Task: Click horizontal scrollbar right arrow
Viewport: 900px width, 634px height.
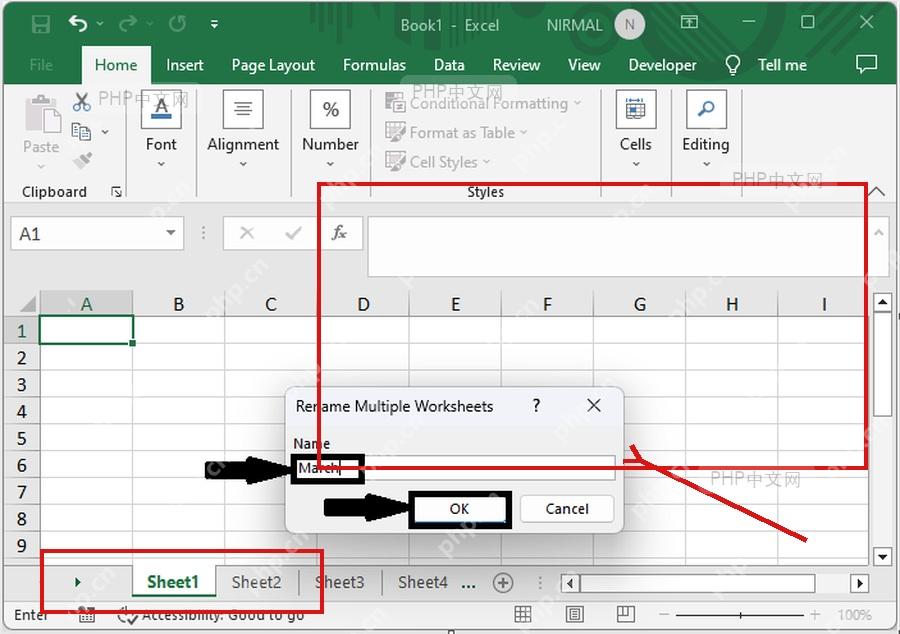Action: coord(859,584)
